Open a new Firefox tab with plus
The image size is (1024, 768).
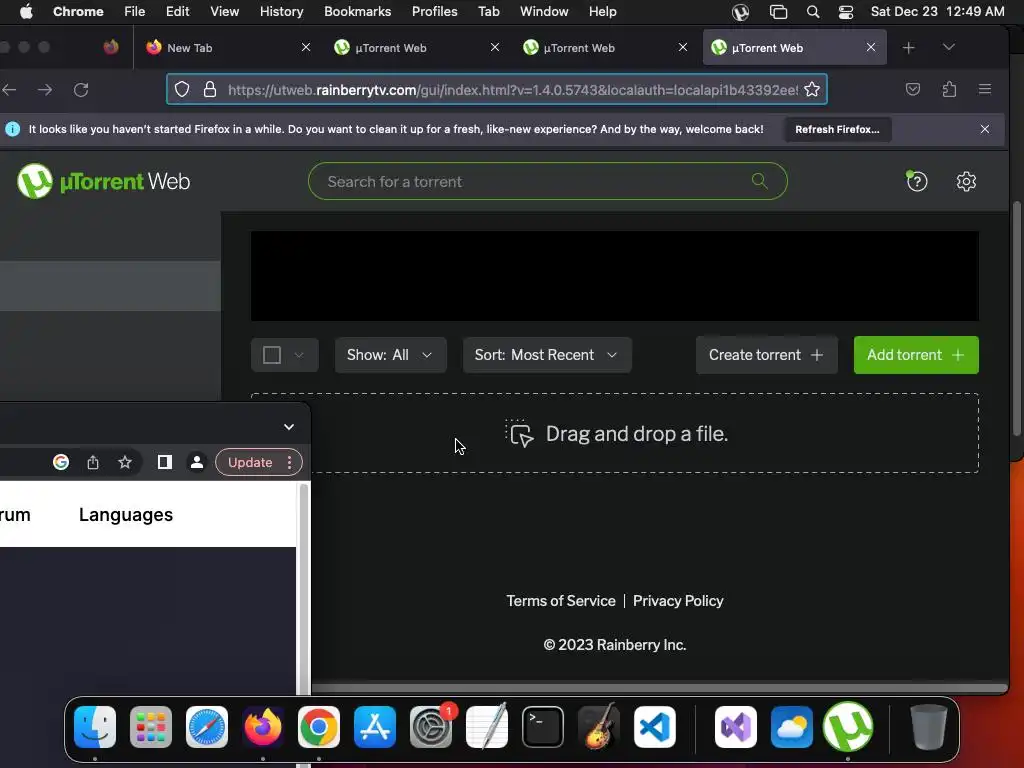[908, 48]
